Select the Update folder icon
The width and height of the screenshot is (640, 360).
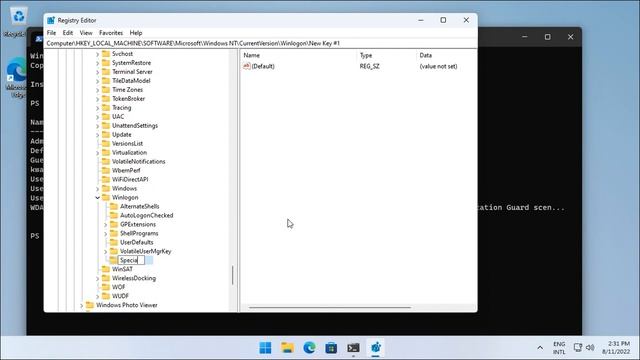pos(106,134)
